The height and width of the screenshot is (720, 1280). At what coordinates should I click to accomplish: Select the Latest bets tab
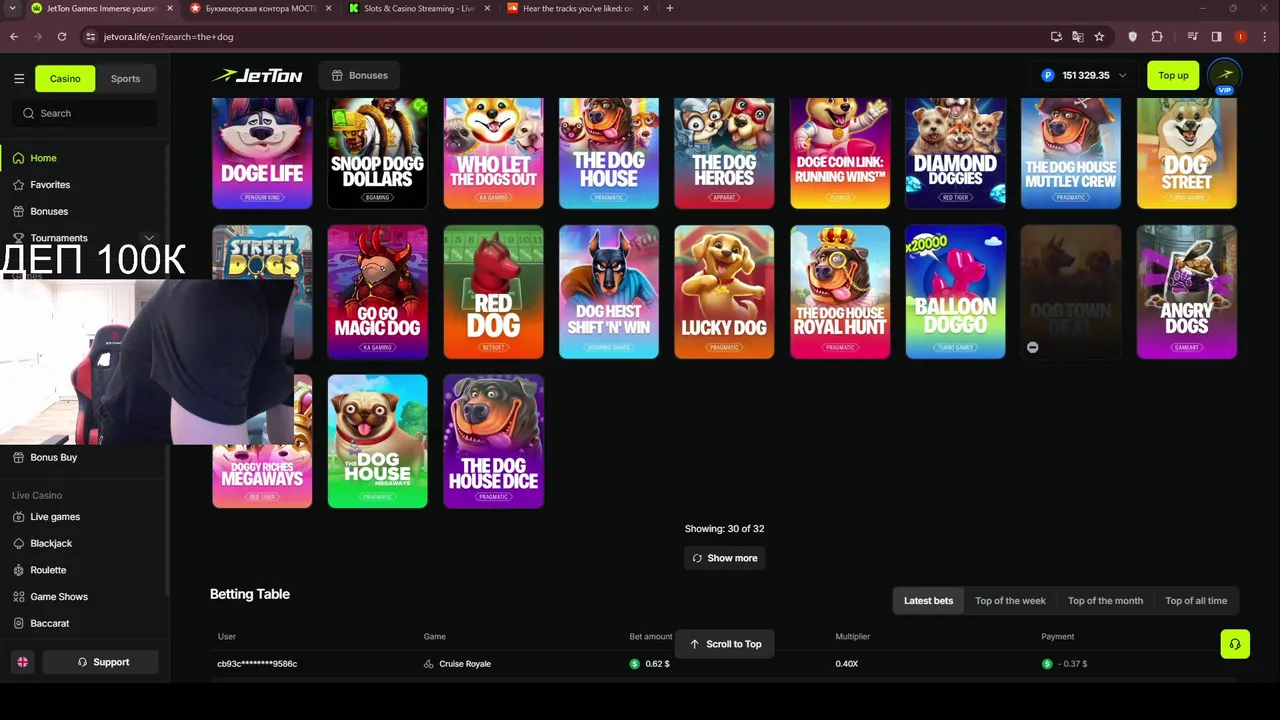(928, 601)
